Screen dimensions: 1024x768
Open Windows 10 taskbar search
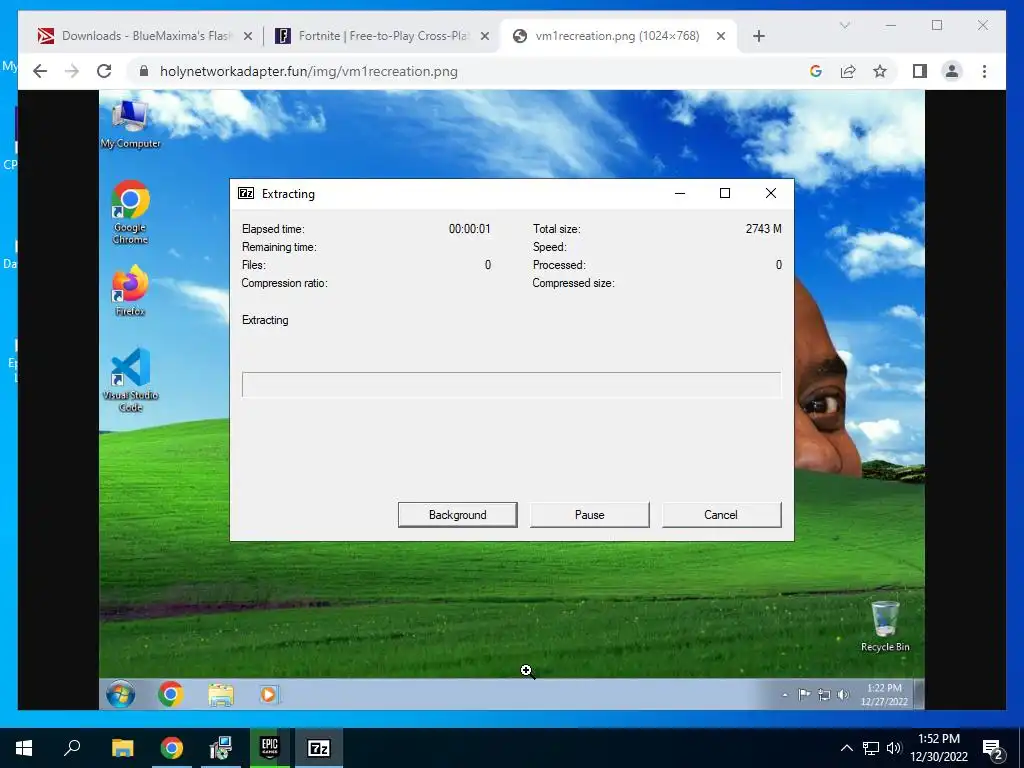[x=72, y=748]
